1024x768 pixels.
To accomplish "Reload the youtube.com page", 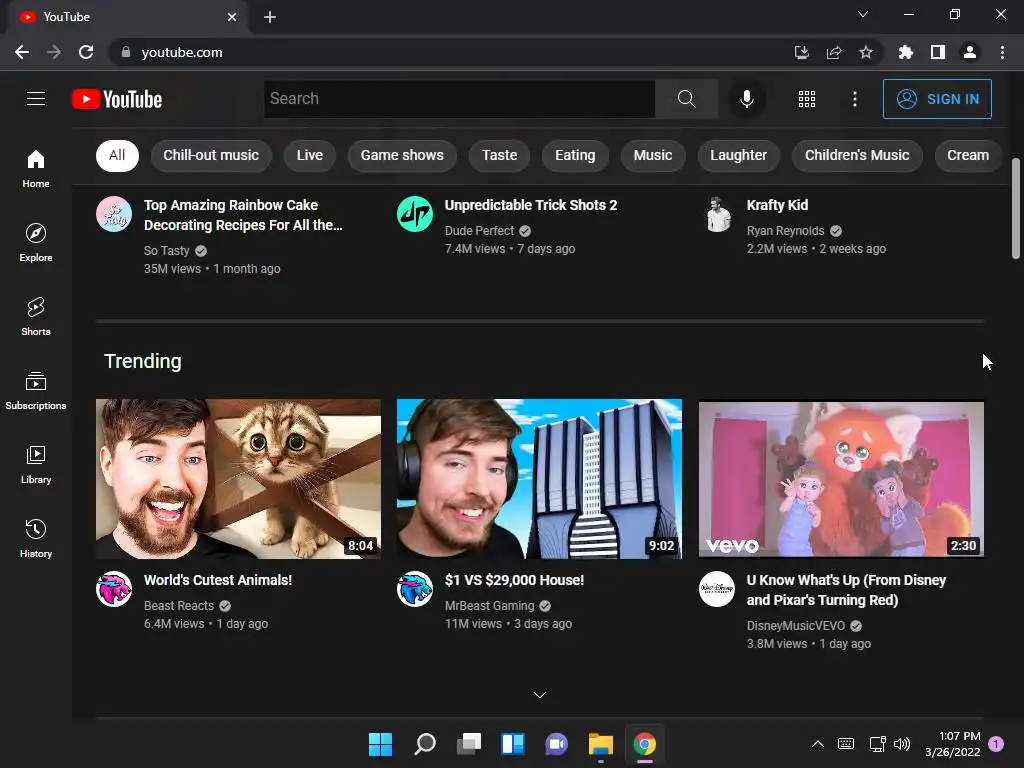I will click(x=86, y=52).
